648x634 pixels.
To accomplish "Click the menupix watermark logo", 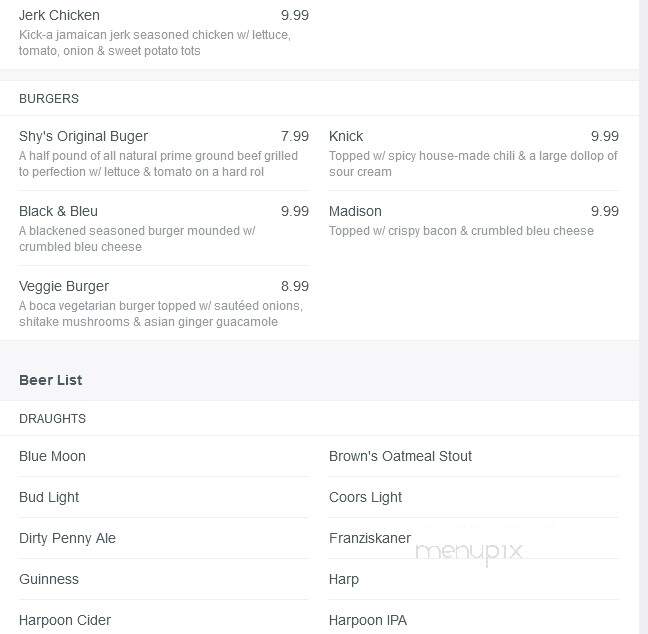I will [469, 553].
